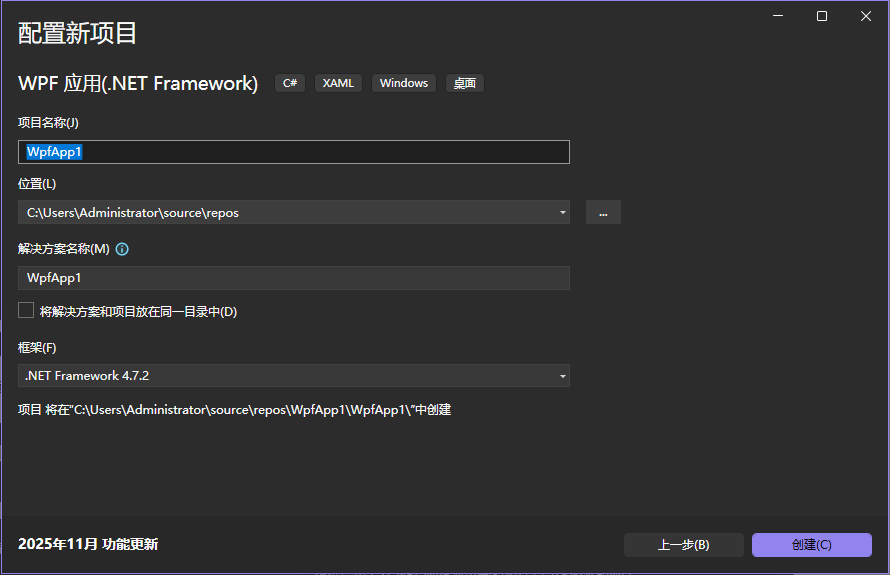Maximize the configuration dialog window
890x575 pixels.
pos(821,16)
